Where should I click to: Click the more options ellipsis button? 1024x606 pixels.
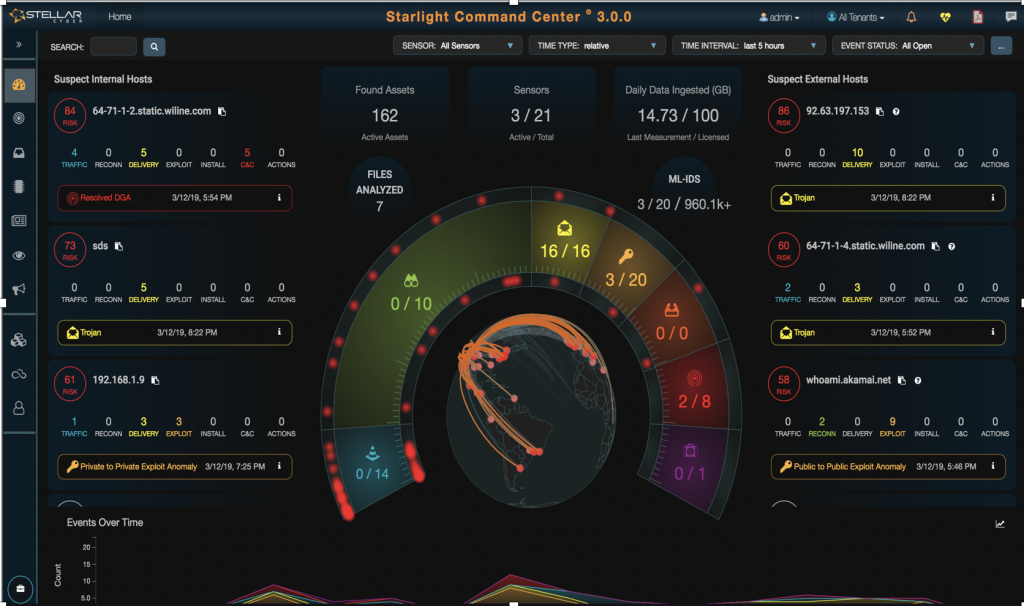coord(1001,46)
